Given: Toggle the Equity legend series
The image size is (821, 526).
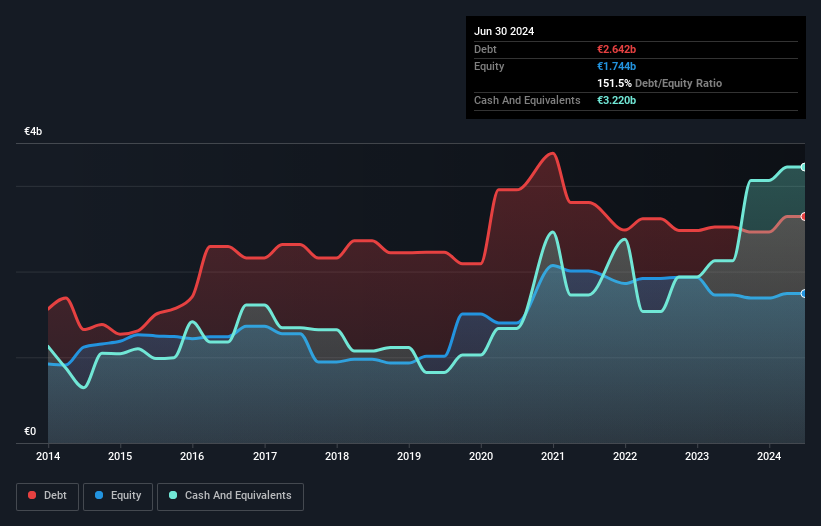Looking at the screenshot, I should [x=118, y=496].
